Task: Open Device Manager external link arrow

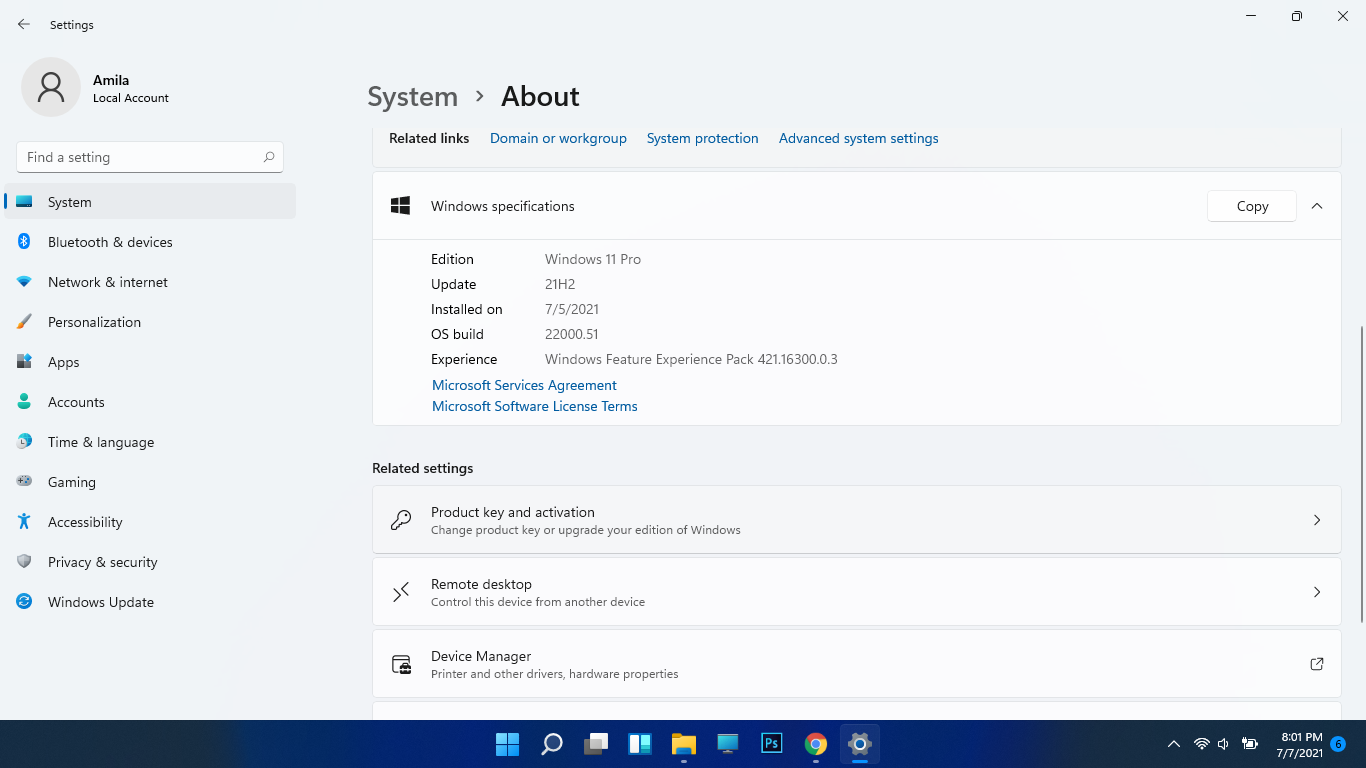Action: (1317, 664)
